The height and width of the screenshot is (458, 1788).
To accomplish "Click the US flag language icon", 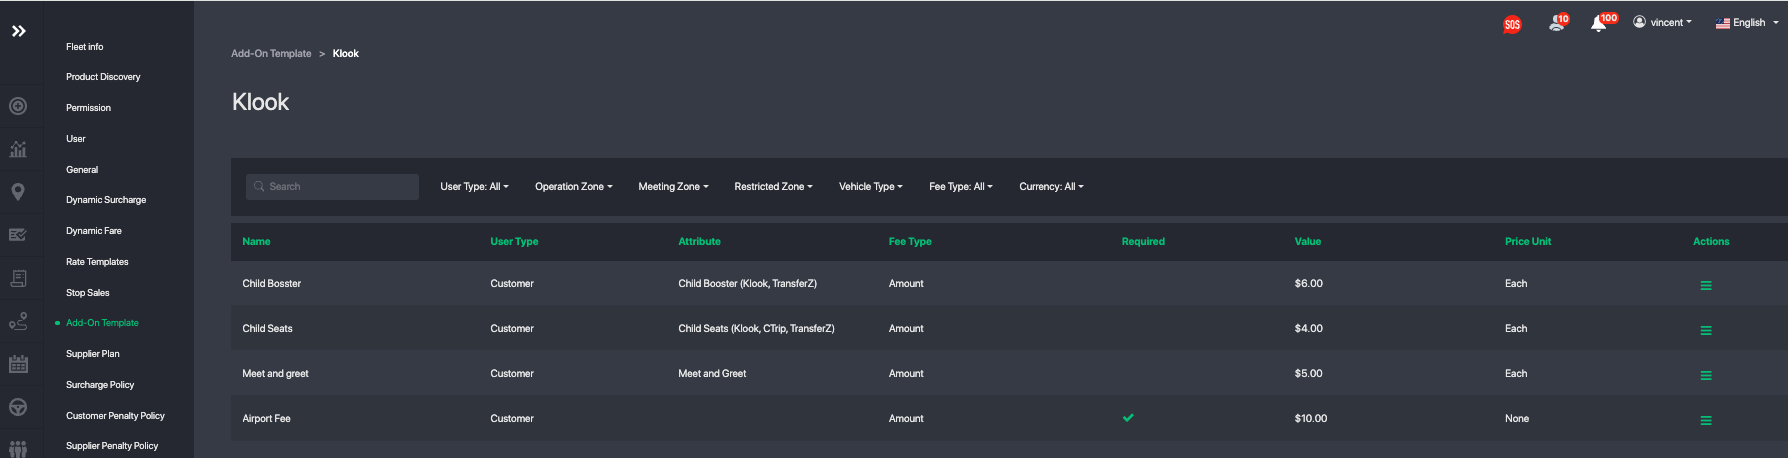I will (x=1722, y=23).
